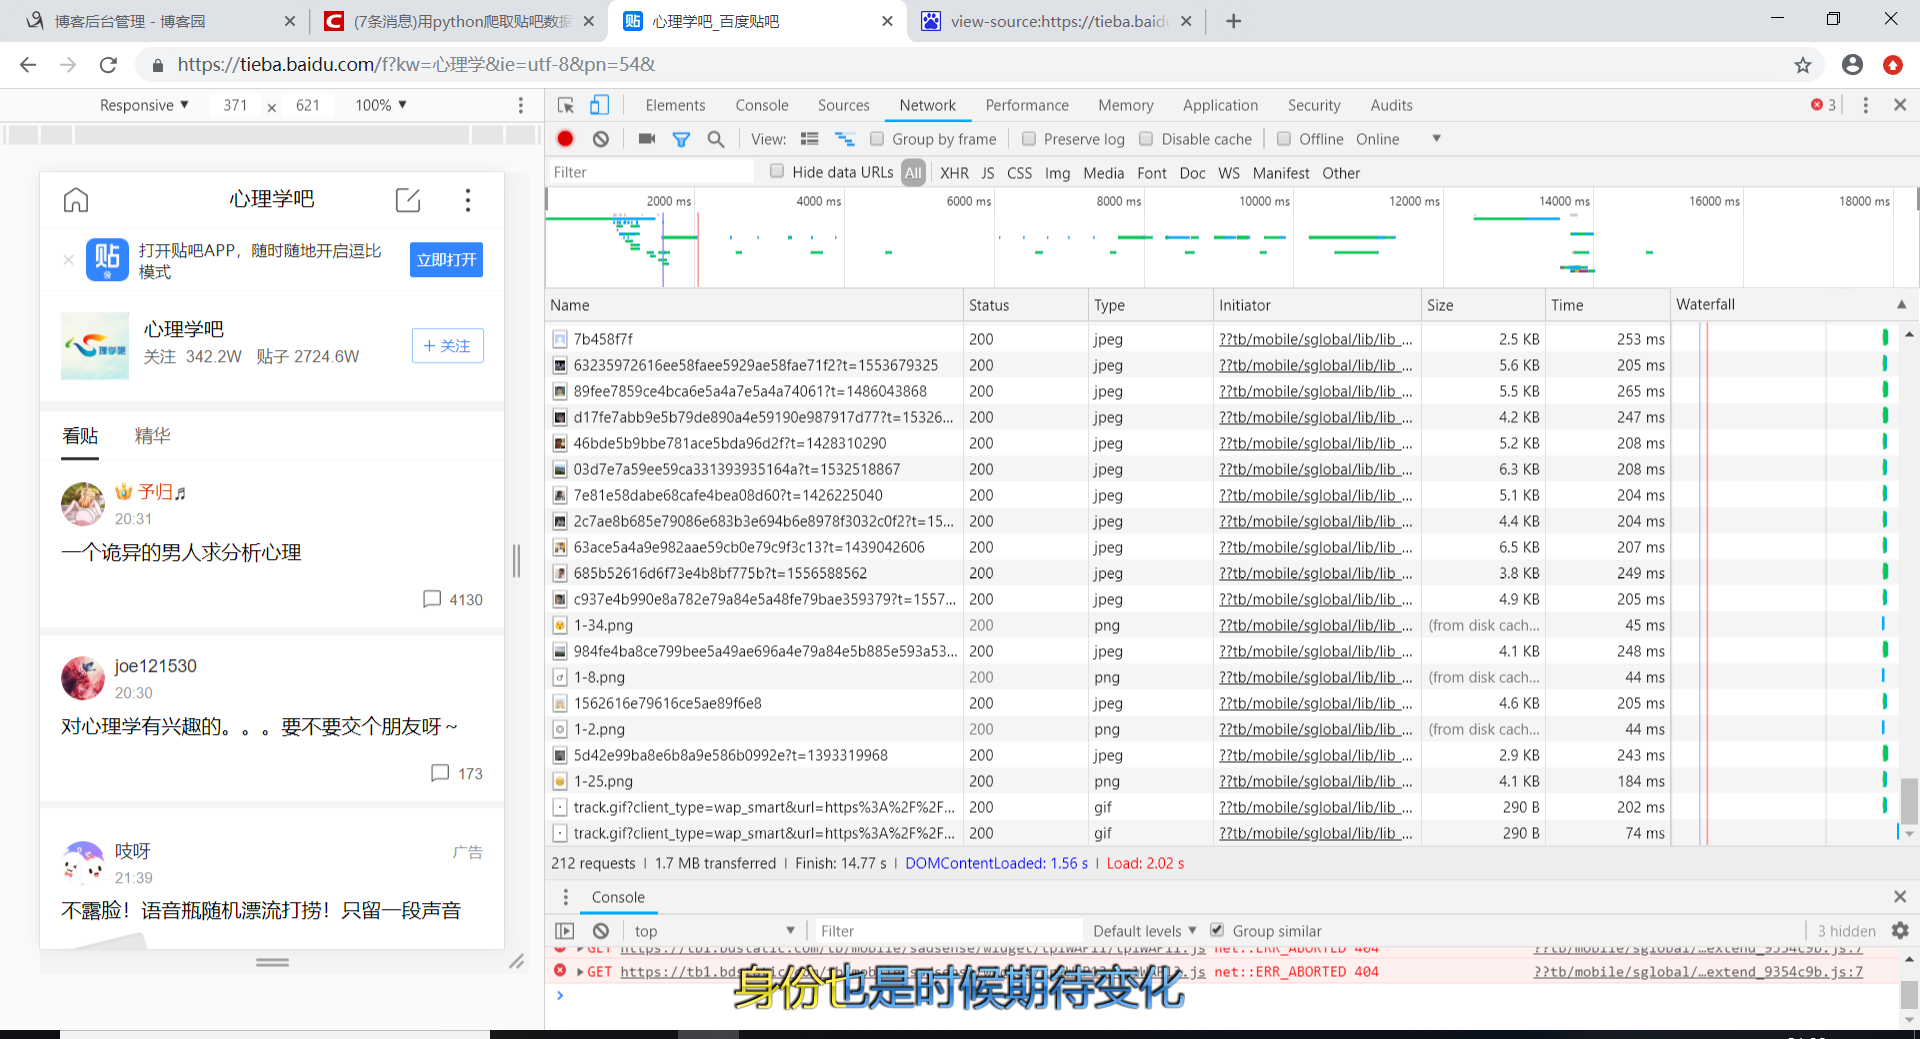
Task: Click the compose post icon
Action: coord(408,200)
